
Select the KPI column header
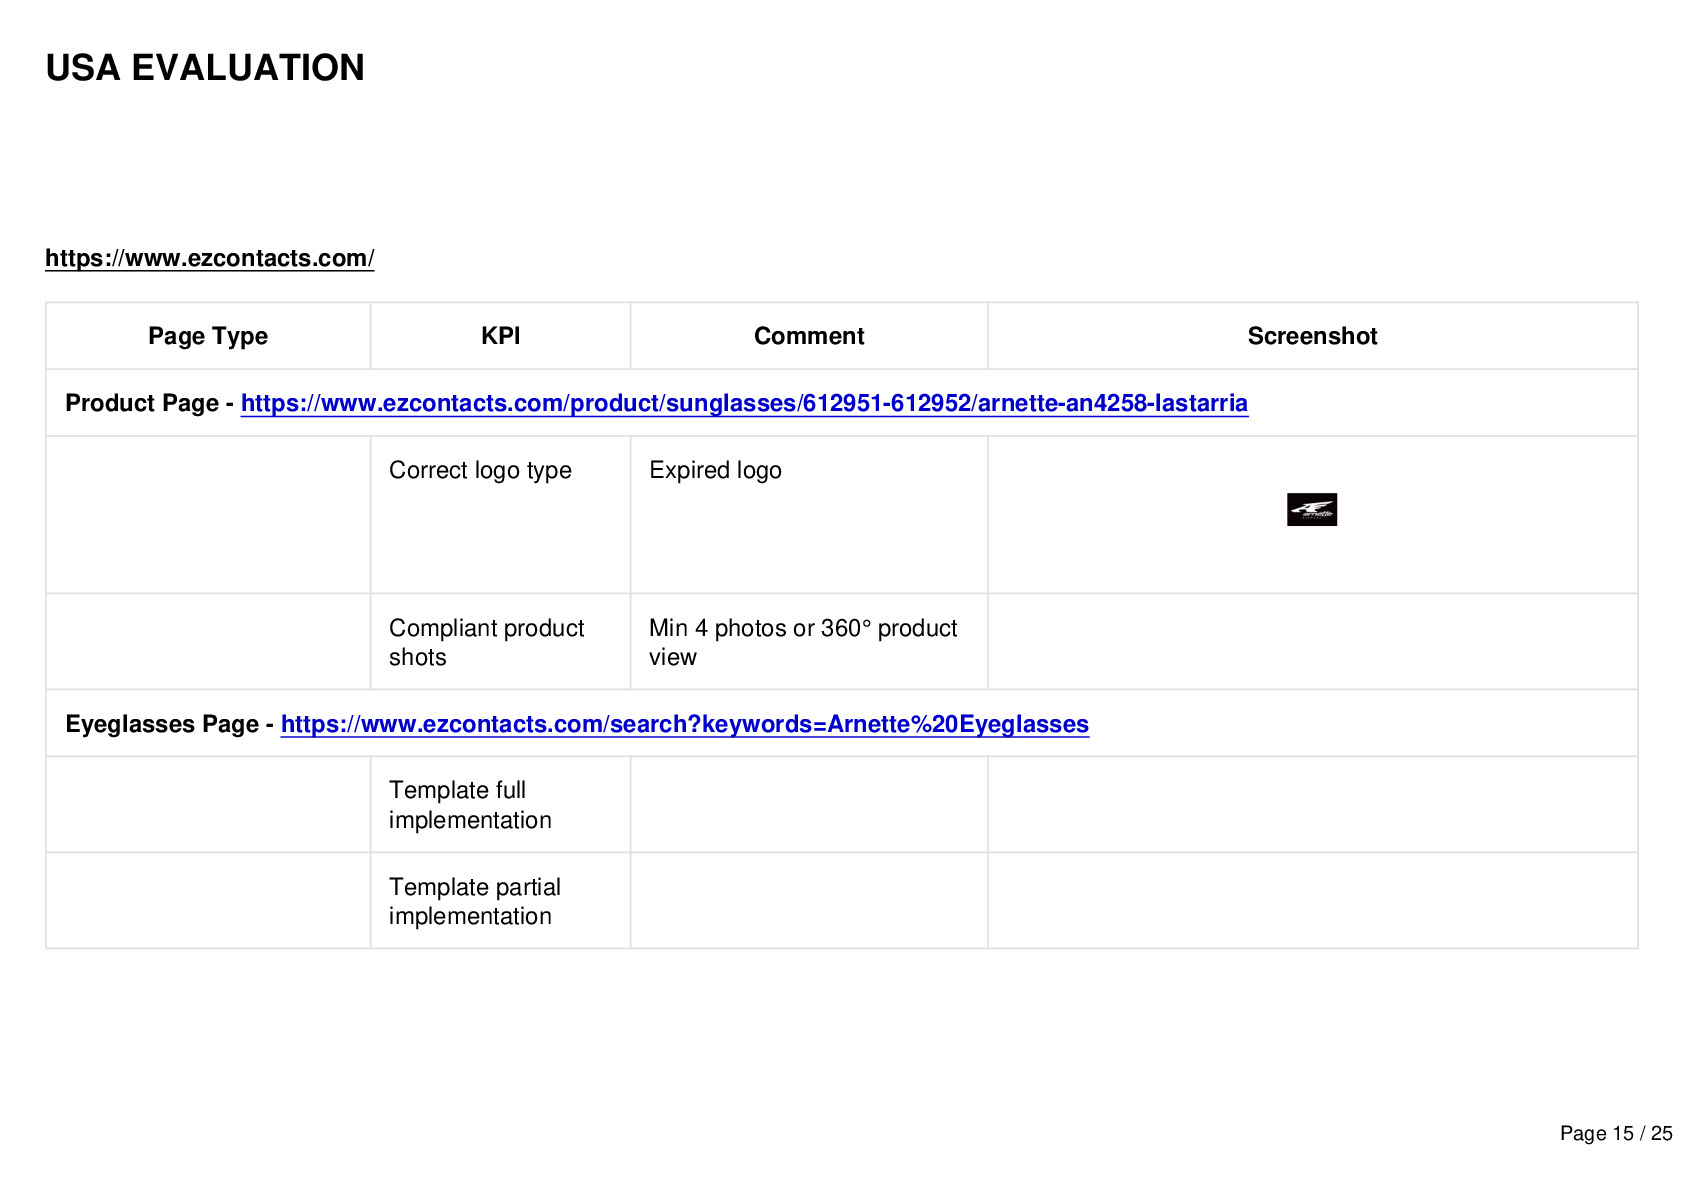click(501, 336)
